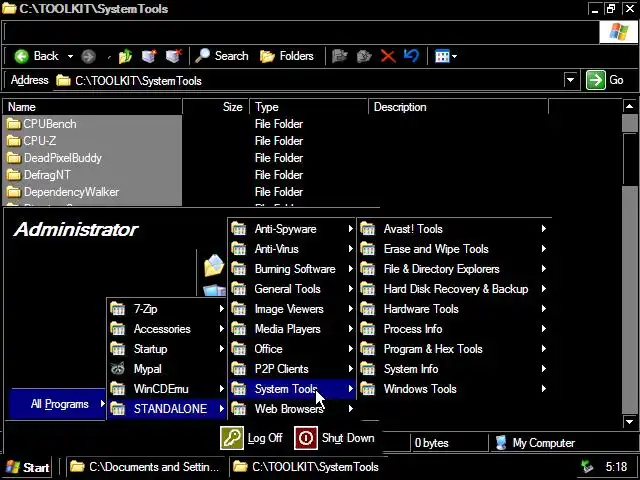Viewport: 640px width, 480px height.
Task: Open the WinCDEmu program group
Action: [167, 389]
